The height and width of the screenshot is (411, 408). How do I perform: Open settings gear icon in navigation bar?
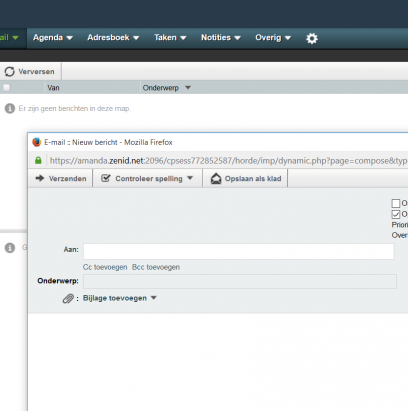(312, 38)
